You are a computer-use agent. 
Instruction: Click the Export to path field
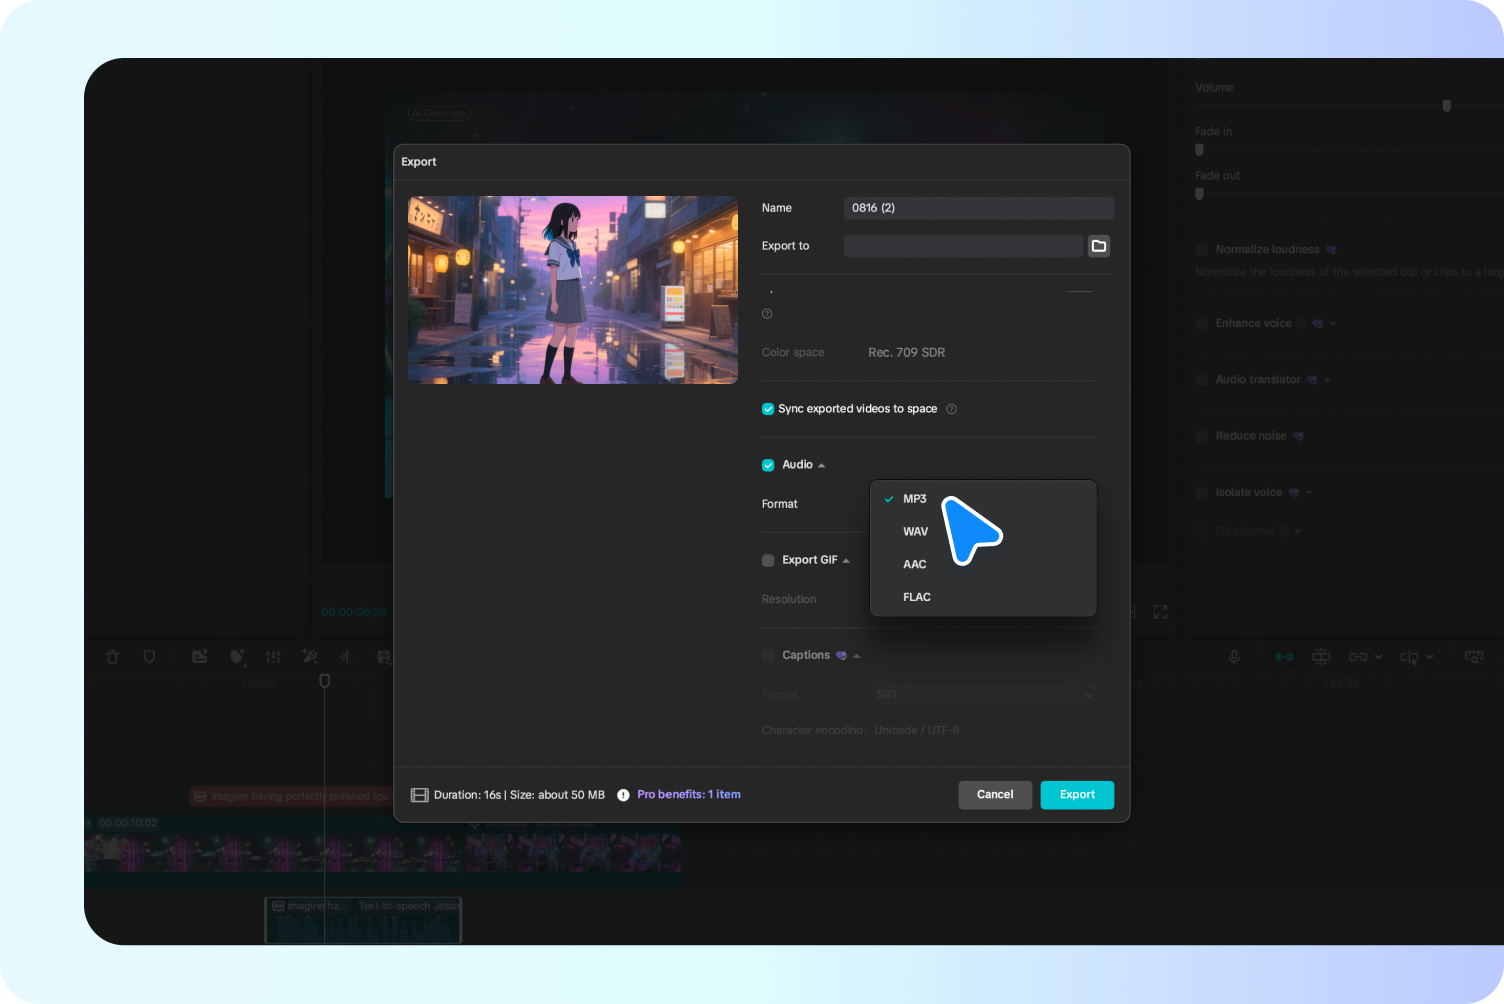click(963, 246)
